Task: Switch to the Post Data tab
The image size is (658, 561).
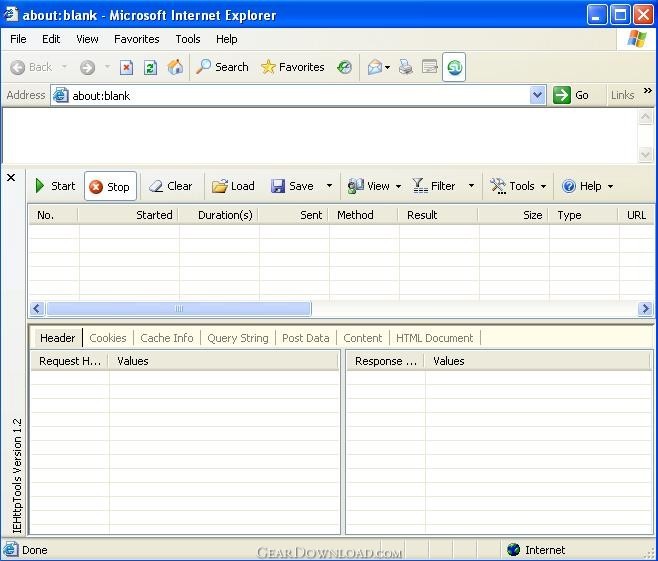Action: pos(306,338)
